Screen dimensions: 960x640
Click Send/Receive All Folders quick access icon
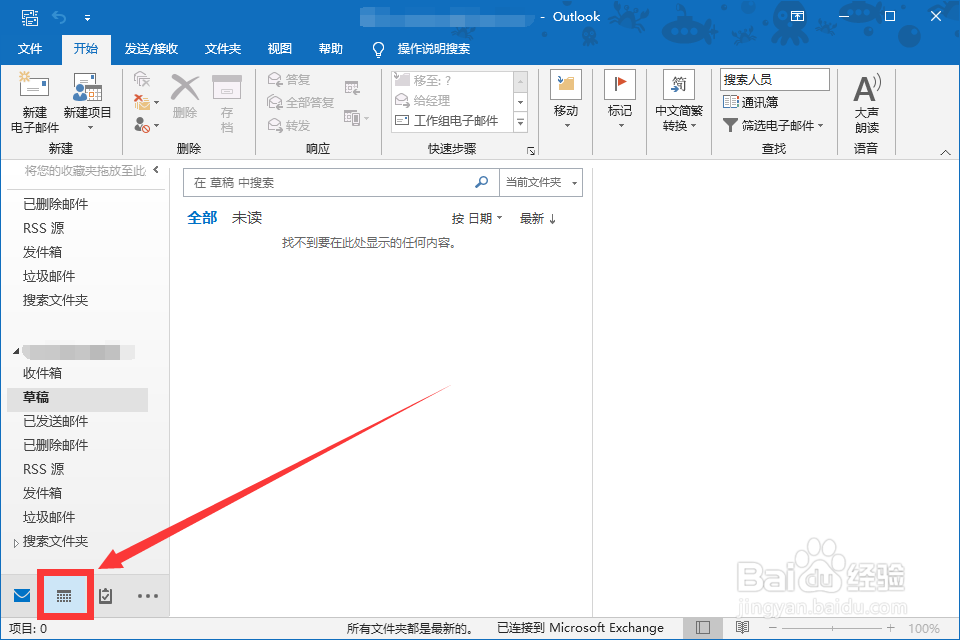click(x=29, y=17)
